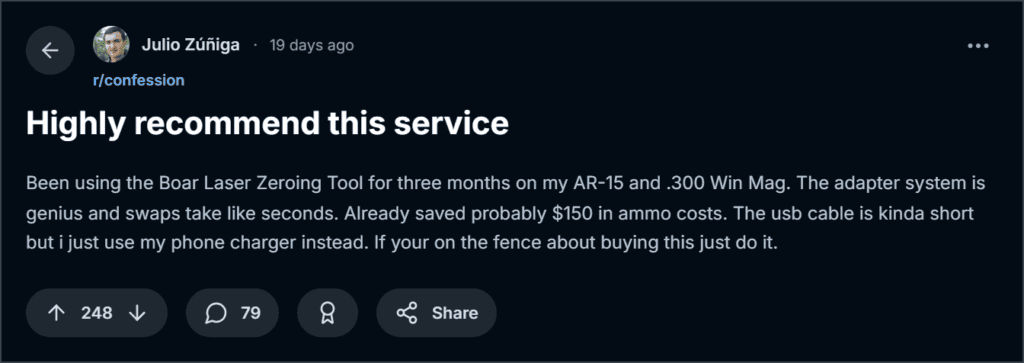
Task: Click the Highly recommend this service title
Action: (267, 123)
